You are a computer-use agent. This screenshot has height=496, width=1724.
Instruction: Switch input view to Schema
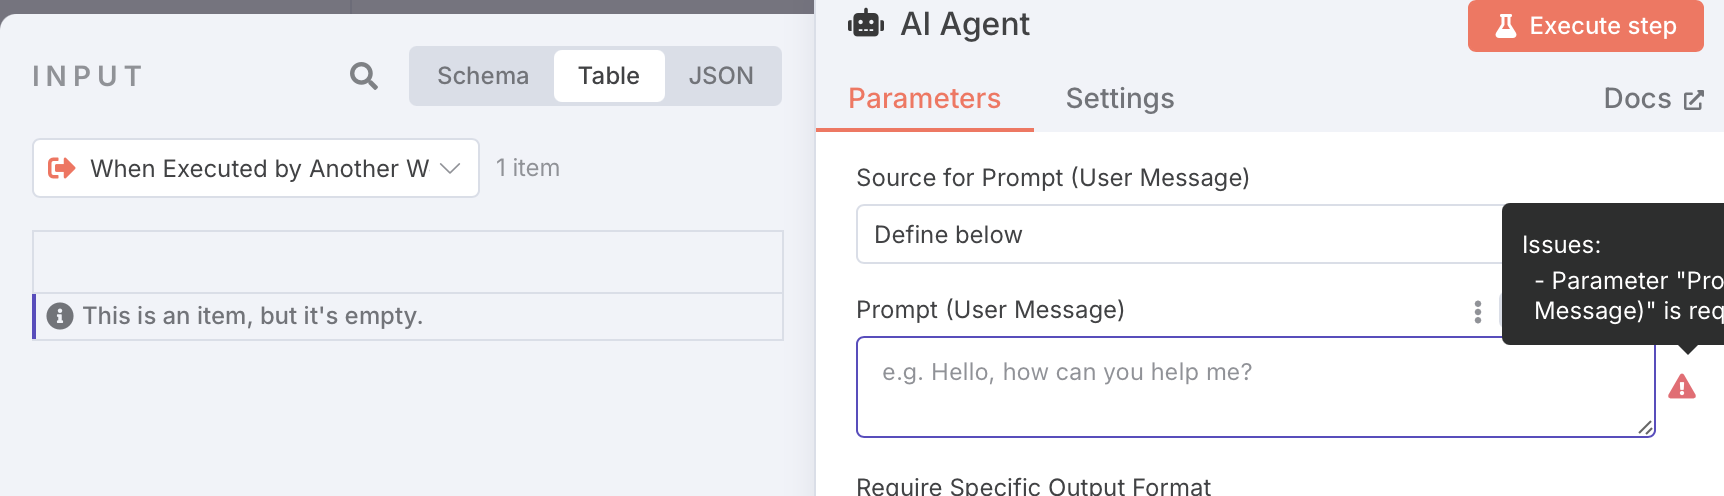483,76
